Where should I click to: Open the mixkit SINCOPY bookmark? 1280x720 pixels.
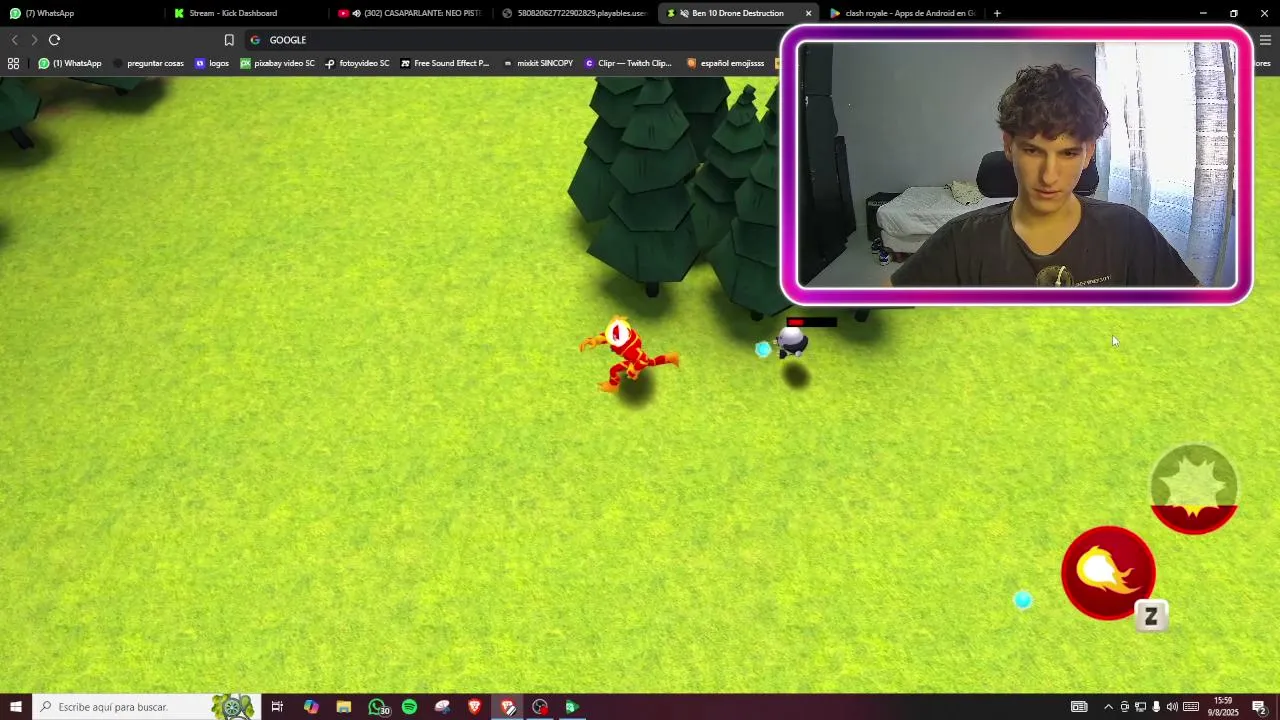538,63
